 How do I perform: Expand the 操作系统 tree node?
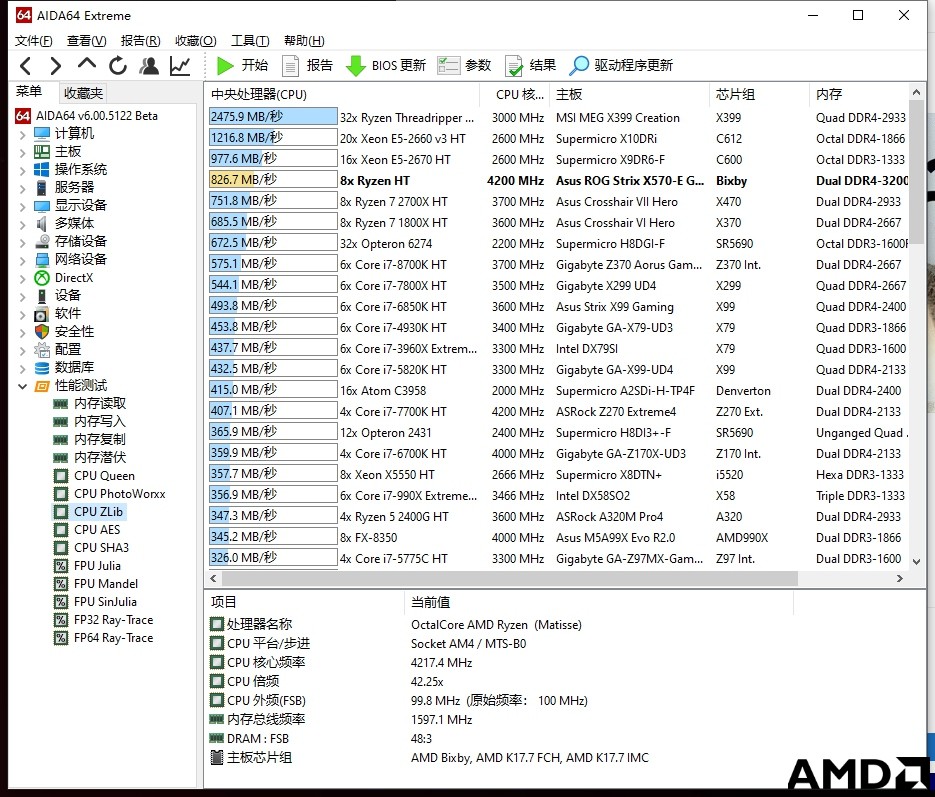click(x=23, y=170)
